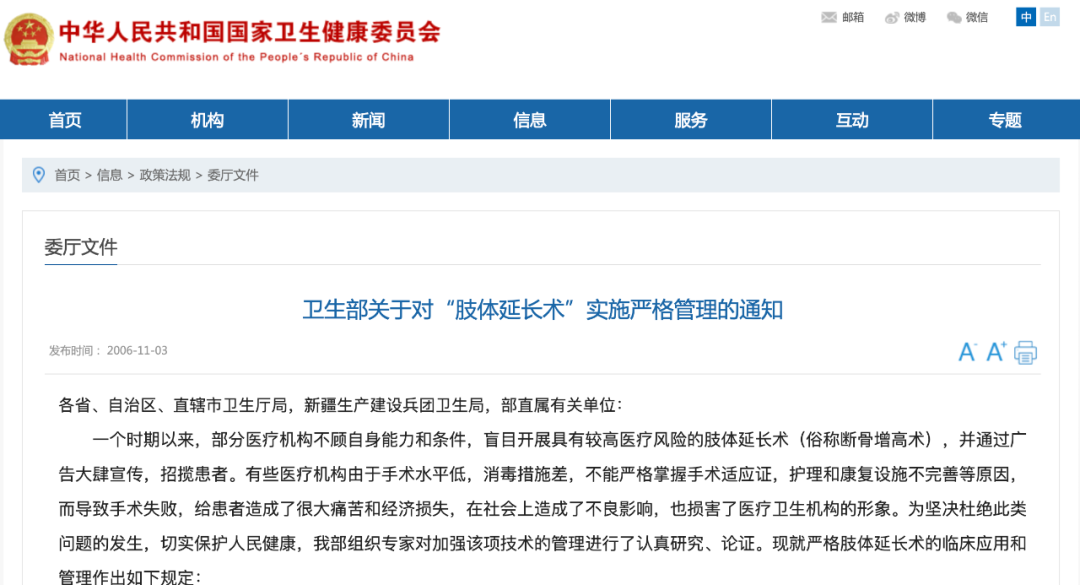Click the email envelope icon
The height and width of the screenshot is (585, 1080).
pos(829,17)
